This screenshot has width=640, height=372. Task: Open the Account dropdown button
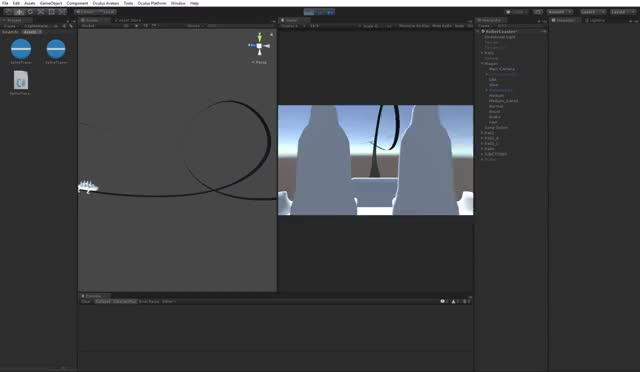click(560, 12)
